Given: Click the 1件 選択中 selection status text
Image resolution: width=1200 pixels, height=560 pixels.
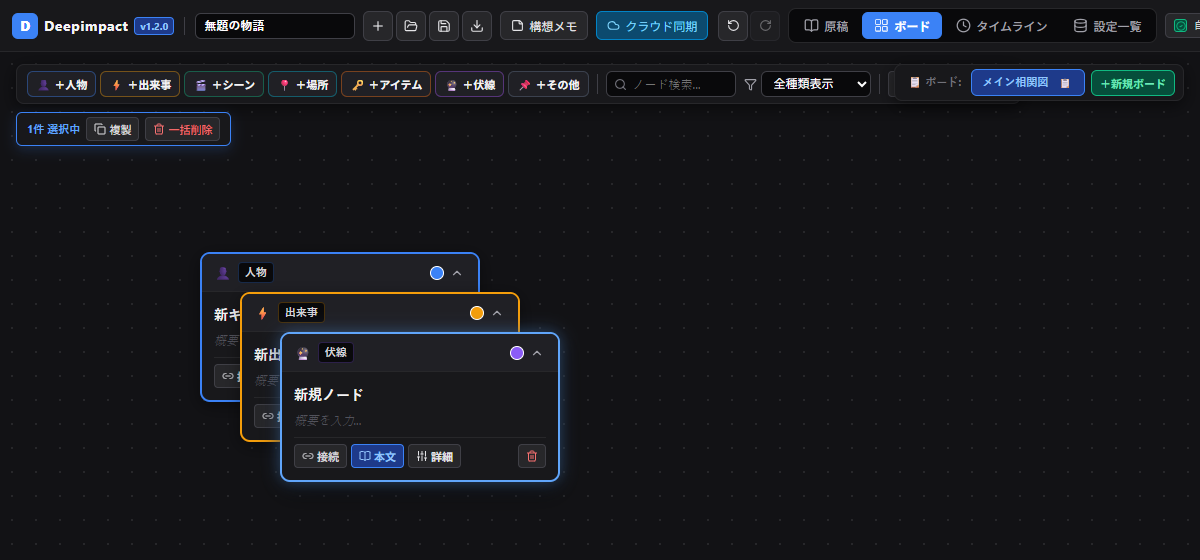Looking at the screenshot, I should coord(54,129).
